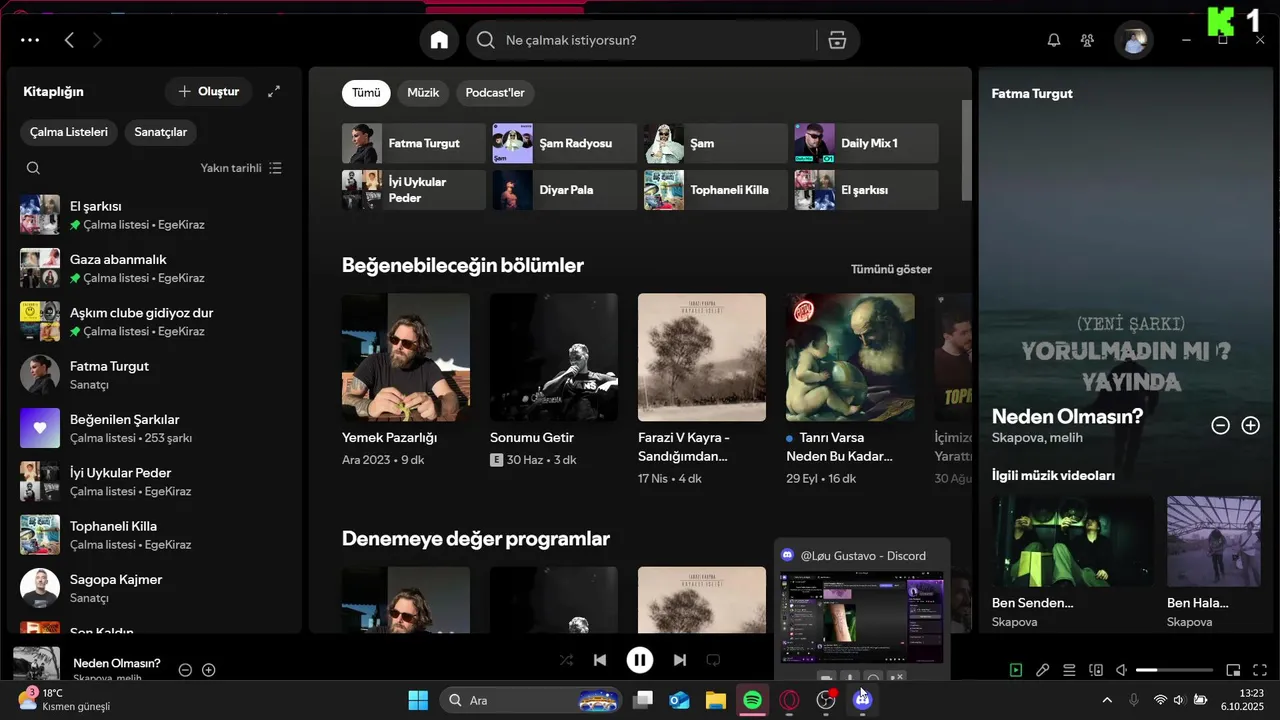This screenshot has height=720, width=1280.
Task: Adjust the volume slider
Action: [1174, 670]
